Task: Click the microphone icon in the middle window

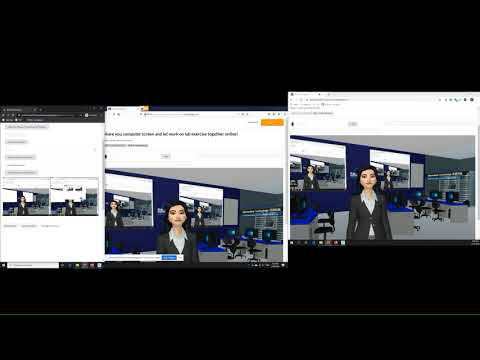Action: (106, 156)
